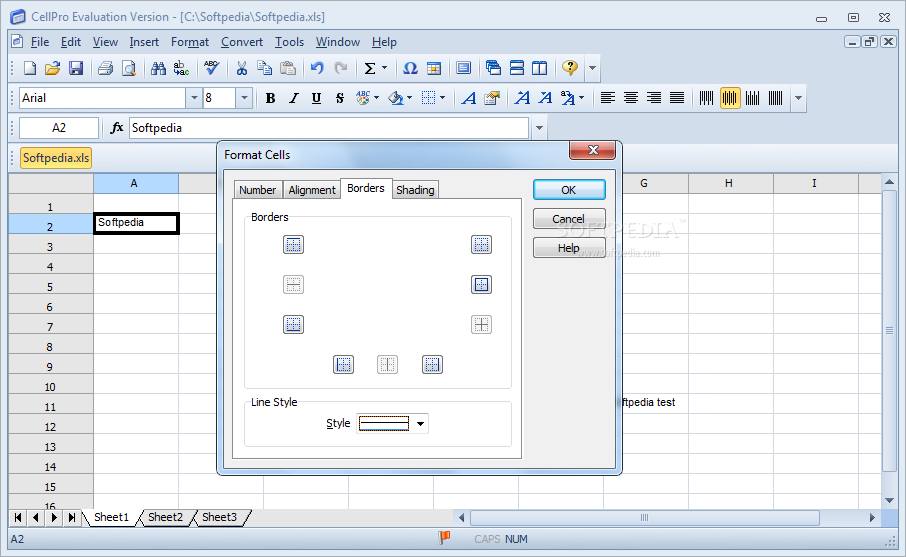
Task: Open the fill color dropdown arrow
Action: tap(409, 98)
